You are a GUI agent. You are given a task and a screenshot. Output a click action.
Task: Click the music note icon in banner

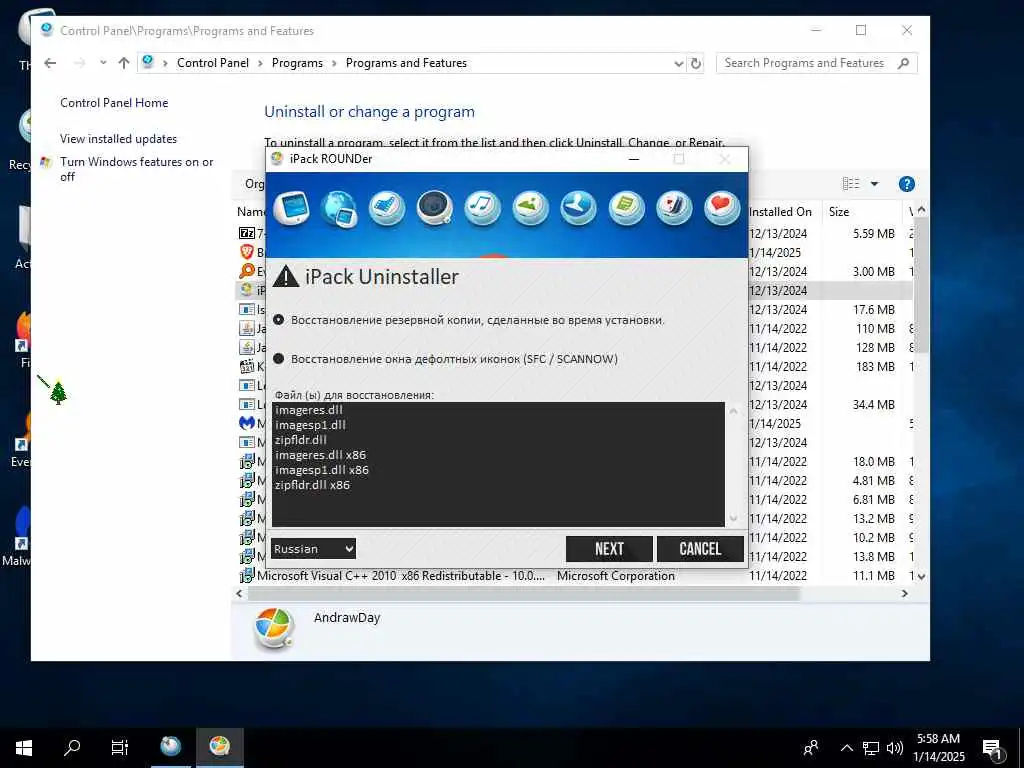tap(483, 208)
